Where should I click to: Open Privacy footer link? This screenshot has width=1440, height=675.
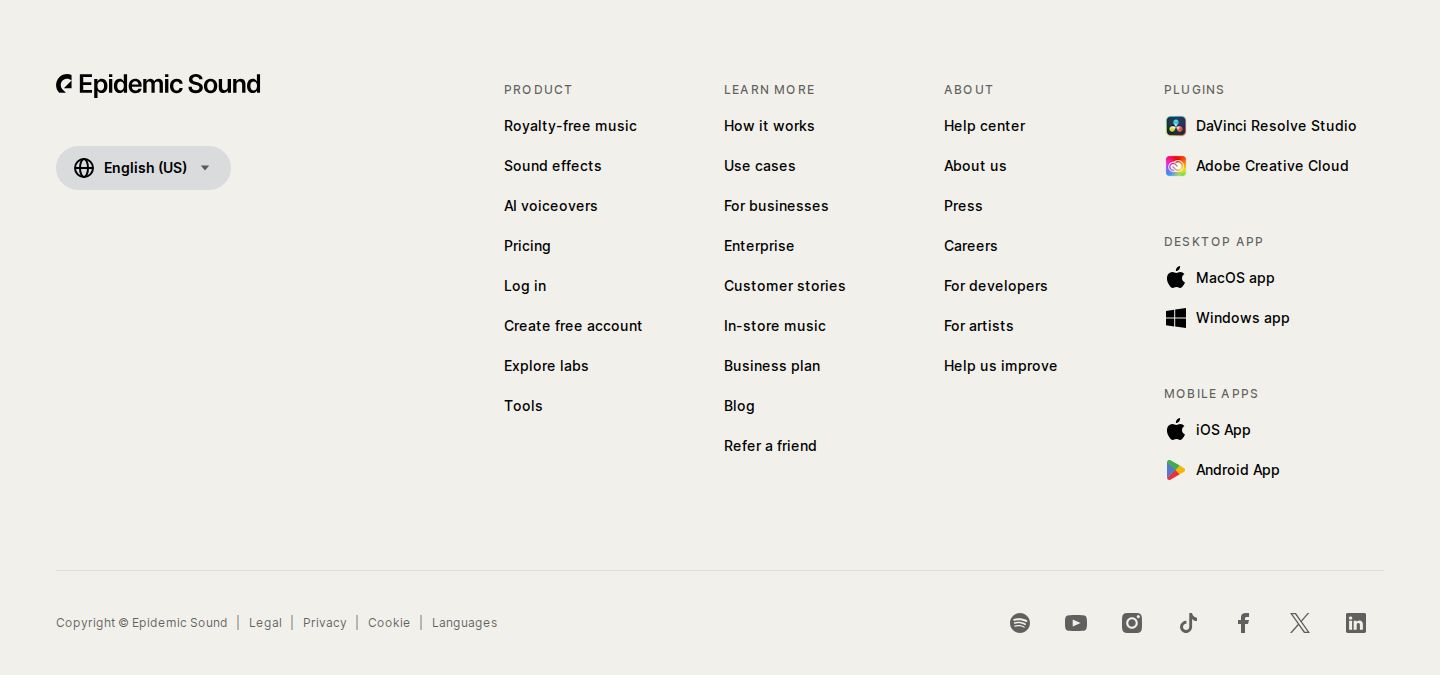click(325, 623)
